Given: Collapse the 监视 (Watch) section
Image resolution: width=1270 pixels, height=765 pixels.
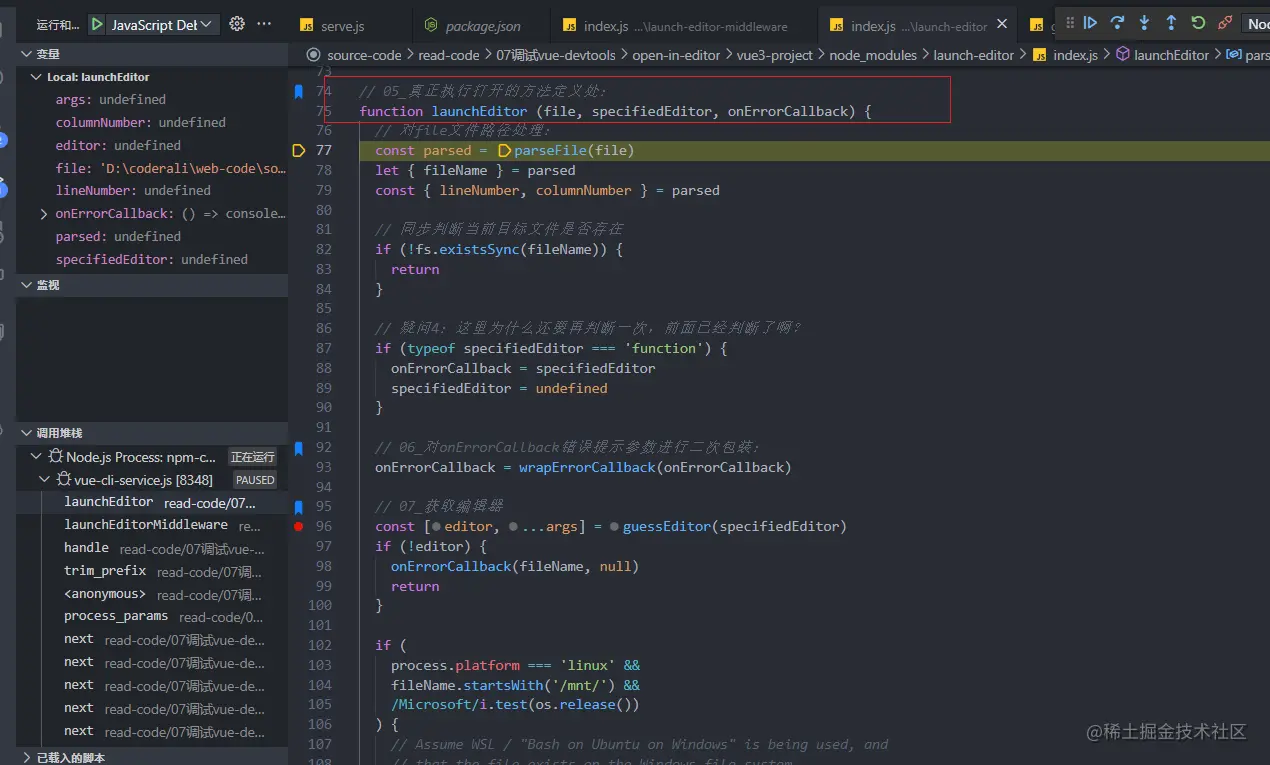Looking at the screenshot, I should [x=26, y=285].
